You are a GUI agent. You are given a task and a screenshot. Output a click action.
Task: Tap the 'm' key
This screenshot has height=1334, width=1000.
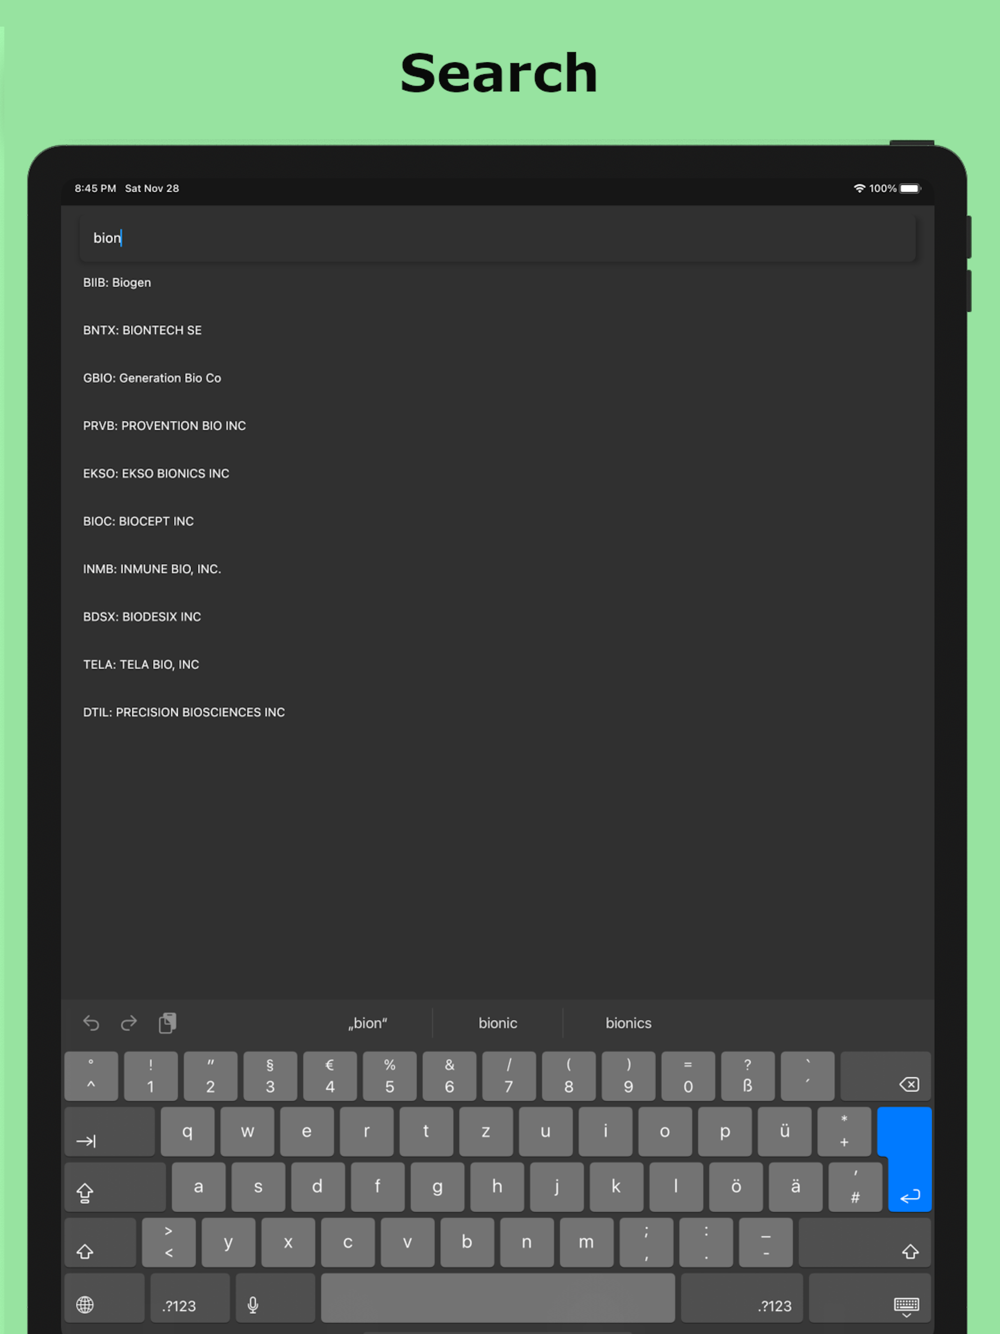tap(586, 1242)
